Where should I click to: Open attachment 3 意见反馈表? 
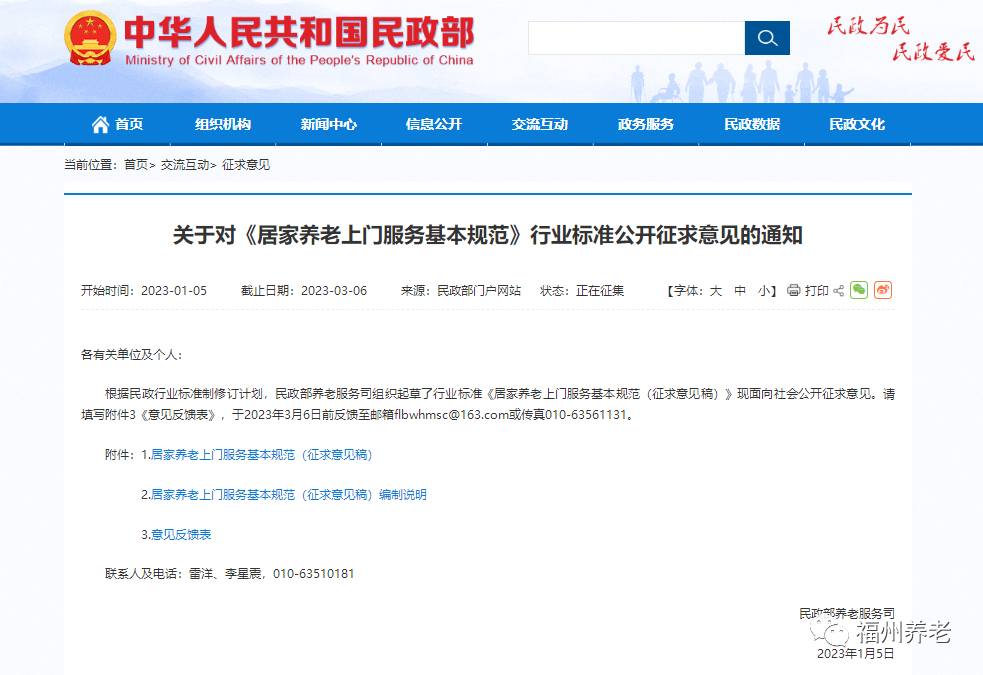(181, 535)
